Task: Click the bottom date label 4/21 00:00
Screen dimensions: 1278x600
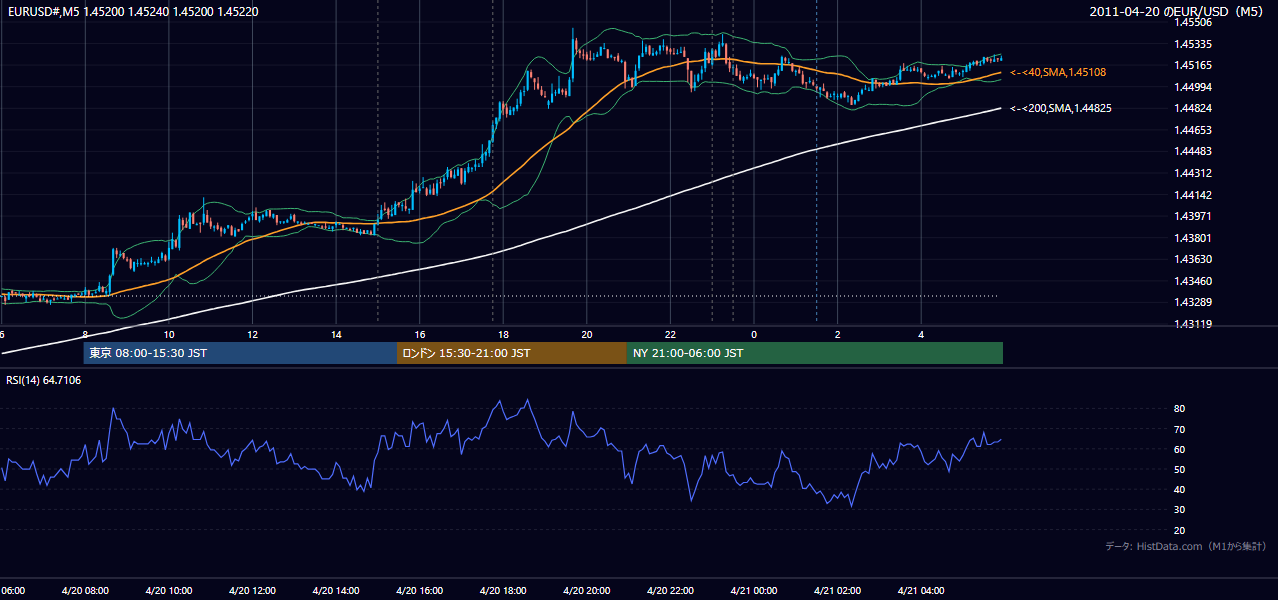Action: coord(753,590)
